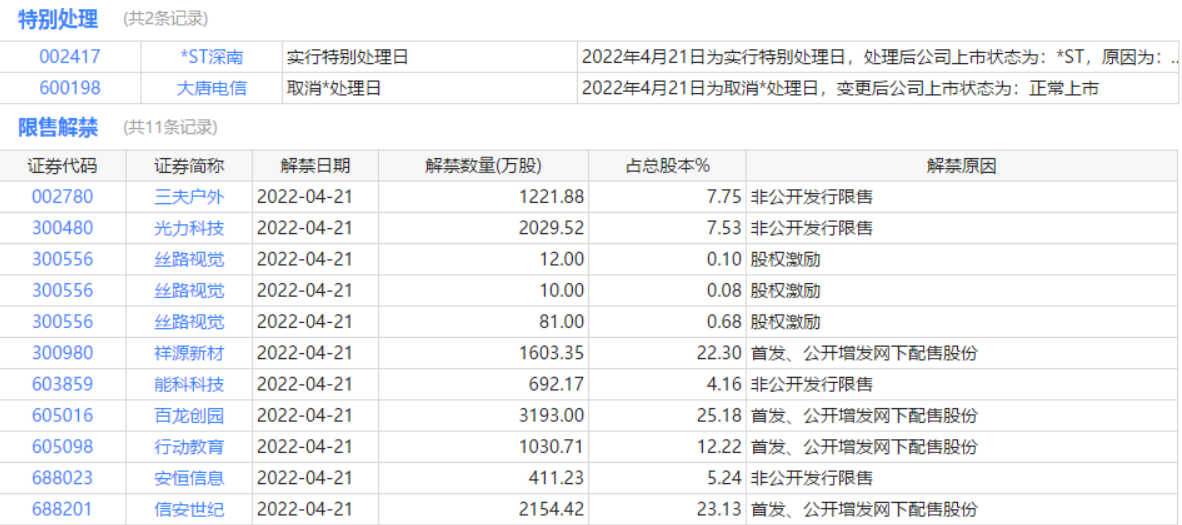Select the (共2条记录) record count

166,19
